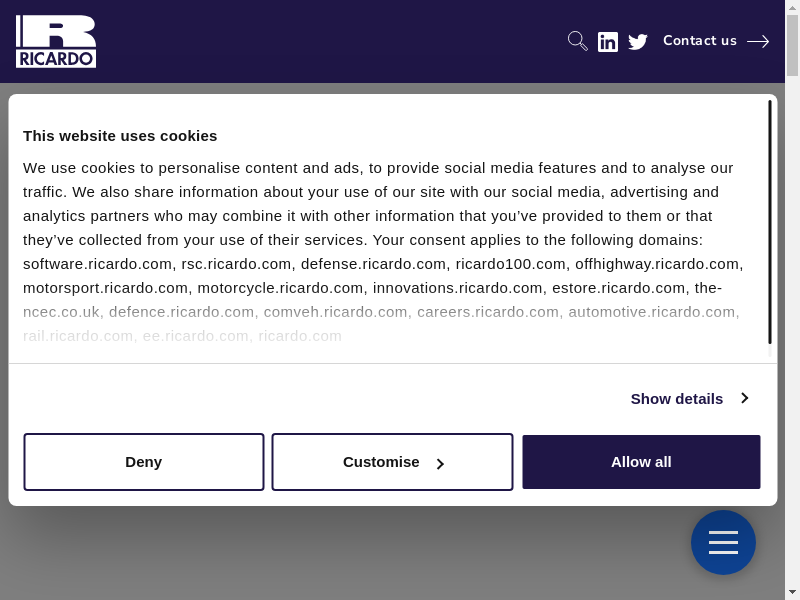Open the Twitter bird icon

click(638, 41)
